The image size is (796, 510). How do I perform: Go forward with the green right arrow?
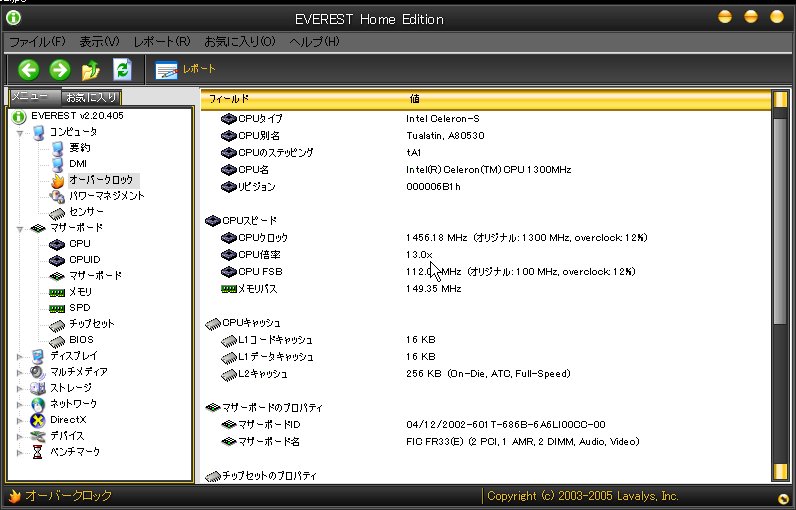point(60,70)
